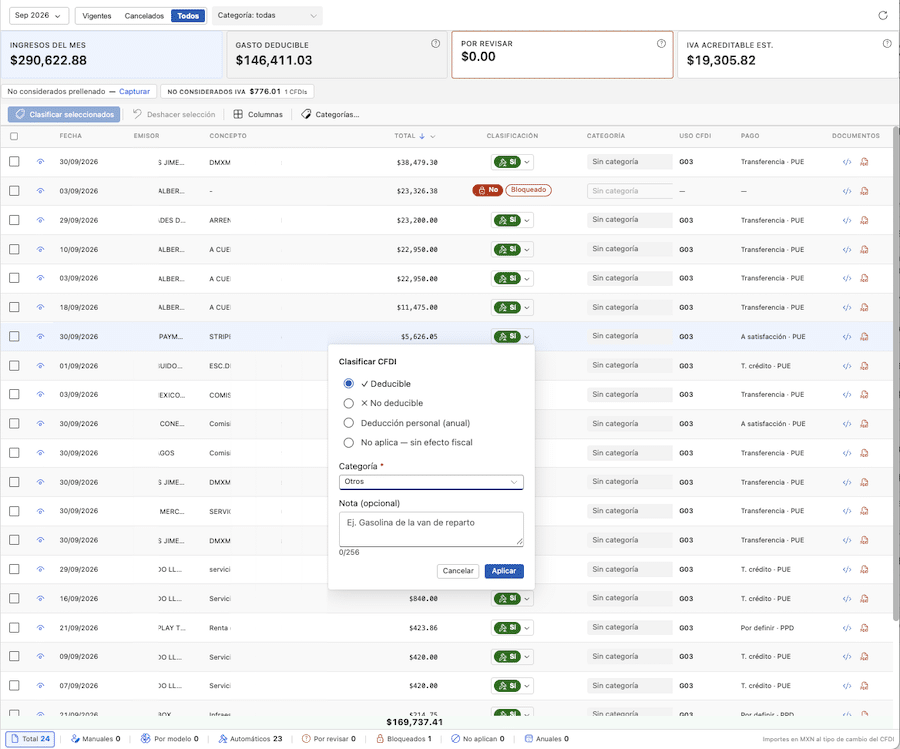The height and width of the screenshot is (749, 900).
Task: Open XML for the blocked $23,326.38 row
Action: point(847,191)
